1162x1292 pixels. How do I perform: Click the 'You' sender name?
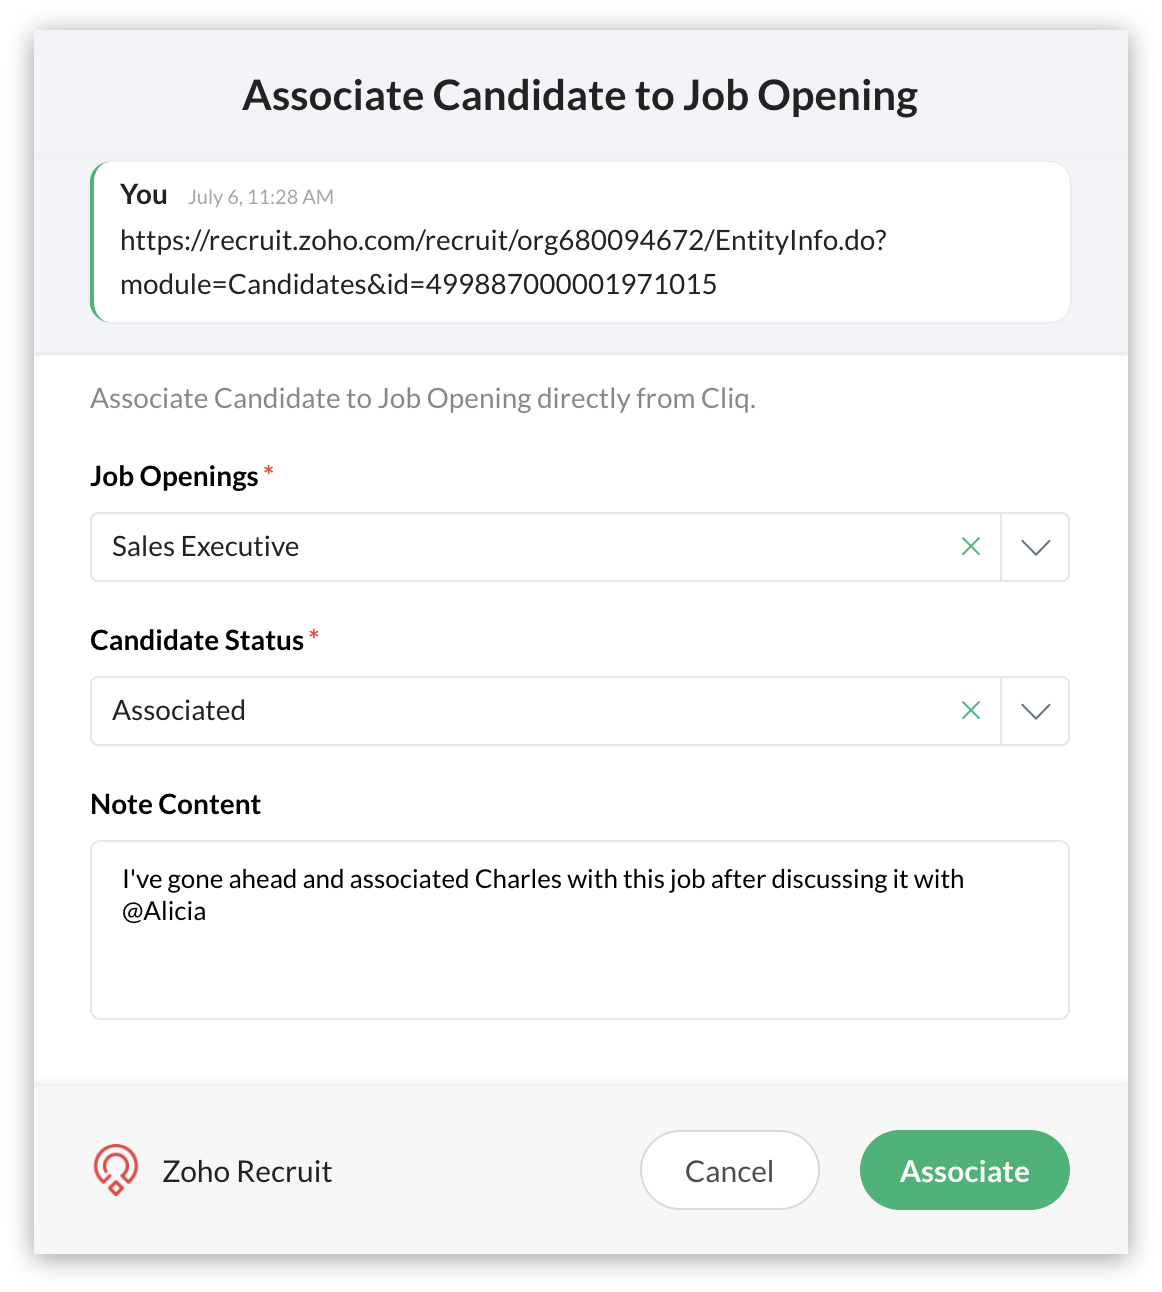pos(143,194)
